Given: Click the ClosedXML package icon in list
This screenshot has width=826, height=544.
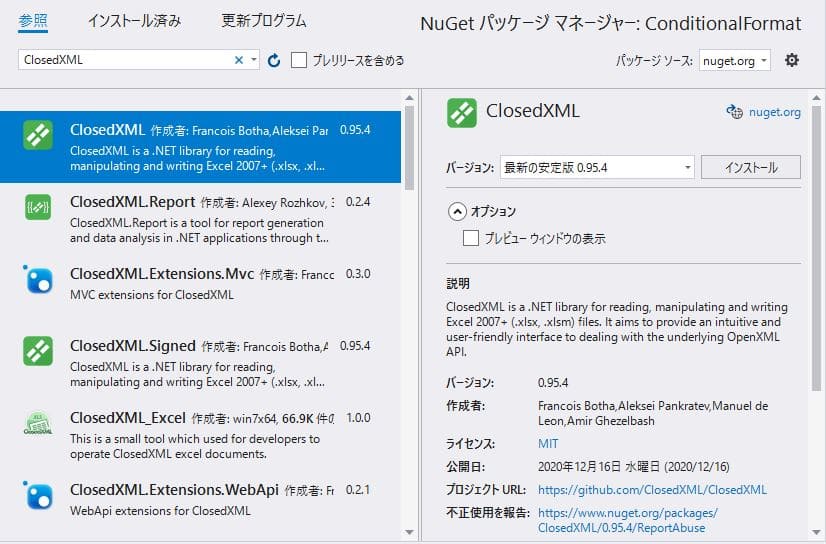Looking at the screenshot, I should pyautogui.click(x=38, y=135).
